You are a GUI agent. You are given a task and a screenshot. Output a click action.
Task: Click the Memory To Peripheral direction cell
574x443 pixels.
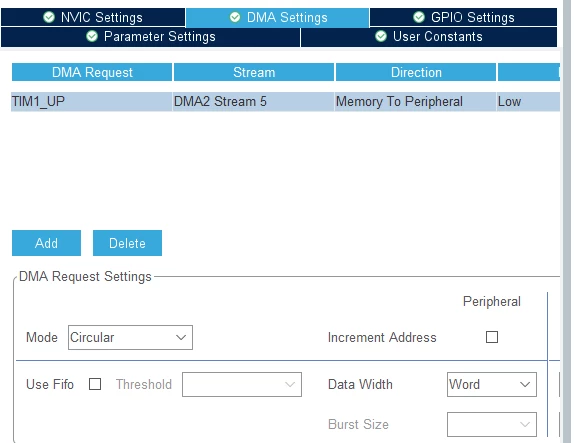pyautogui.click(x=415, y=101)
